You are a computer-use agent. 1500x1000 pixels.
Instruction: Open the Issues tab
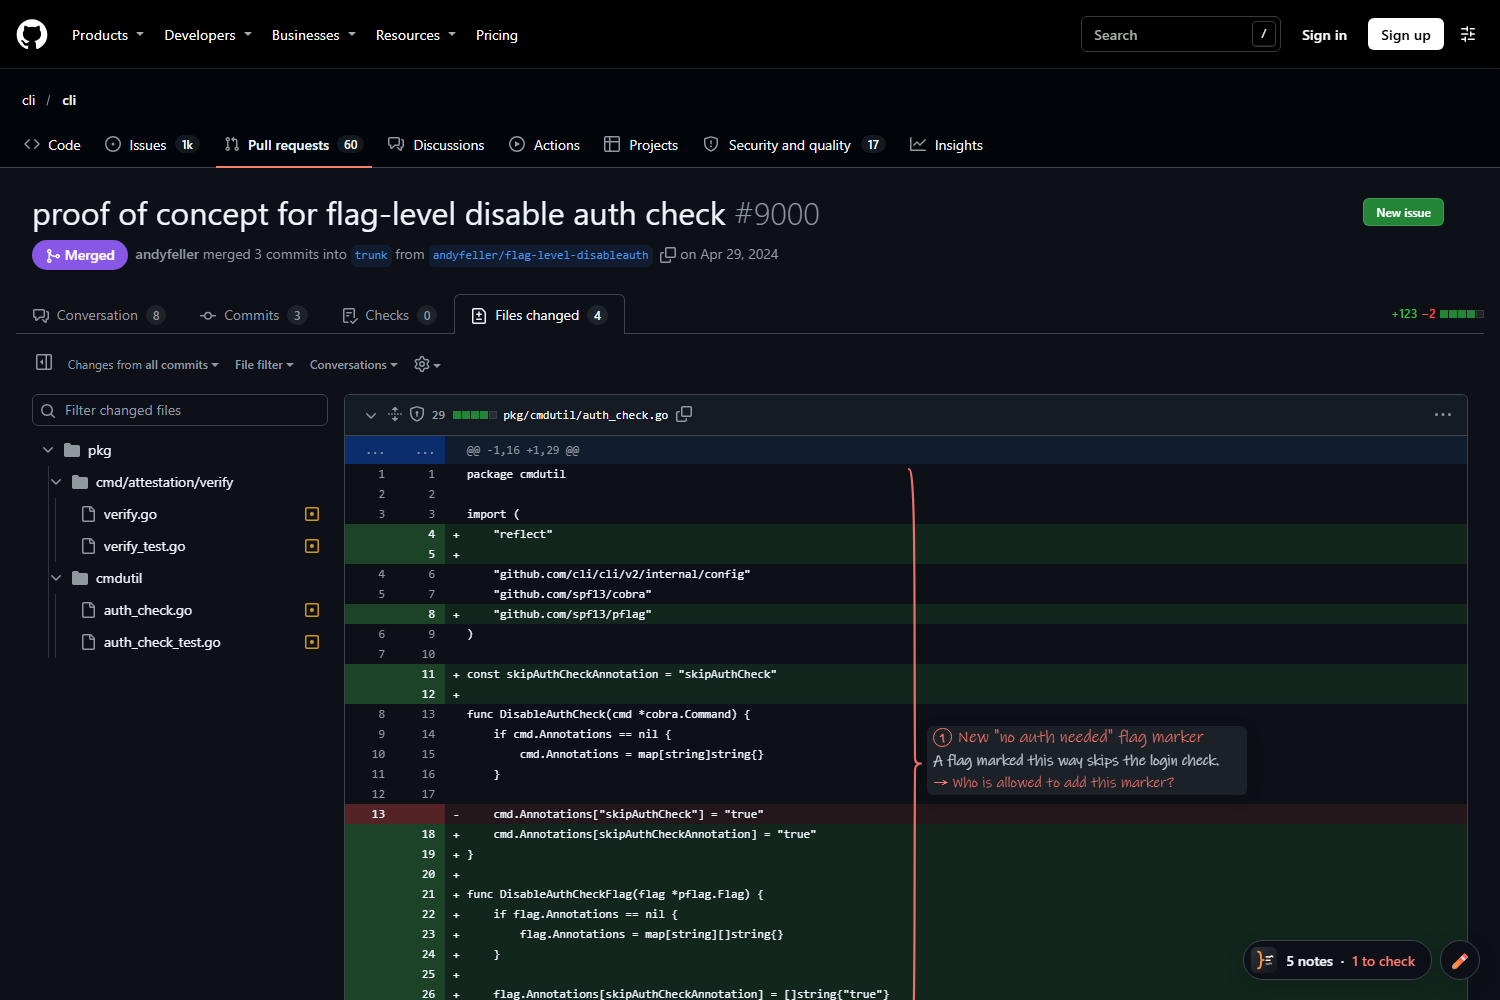coord(152,145)
